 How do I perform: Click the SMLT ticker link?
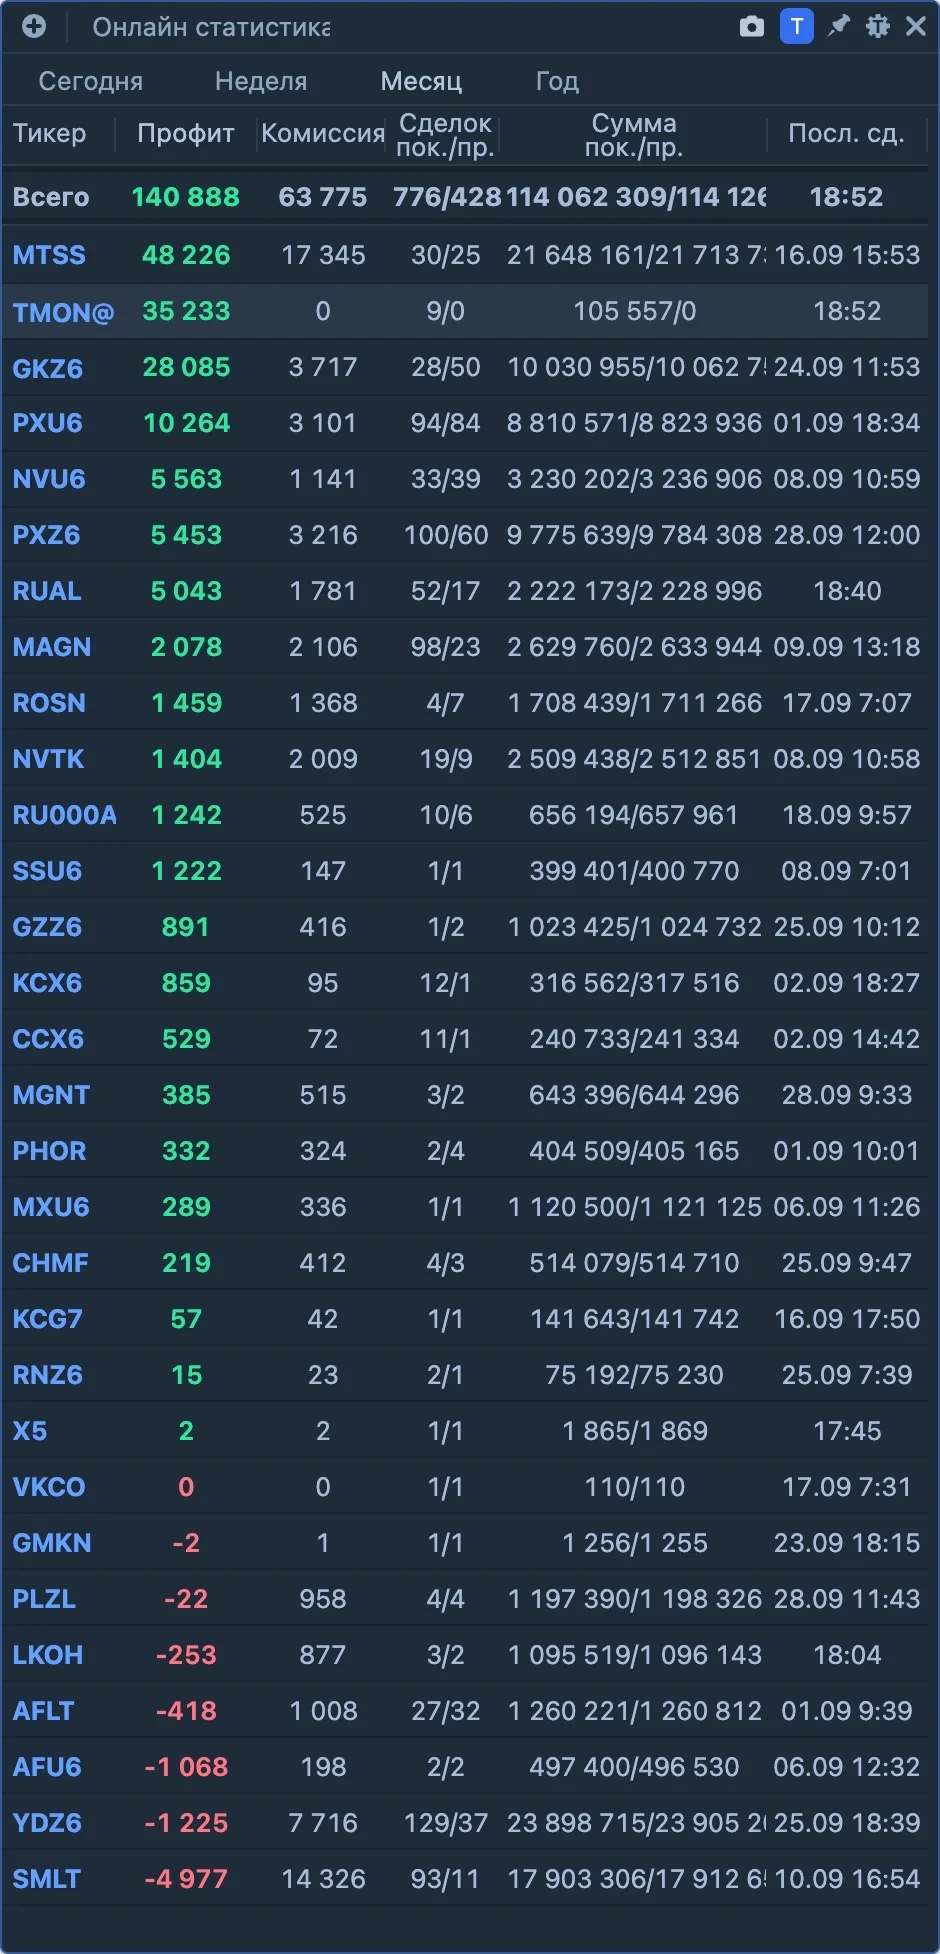[x=46, y=1879]
